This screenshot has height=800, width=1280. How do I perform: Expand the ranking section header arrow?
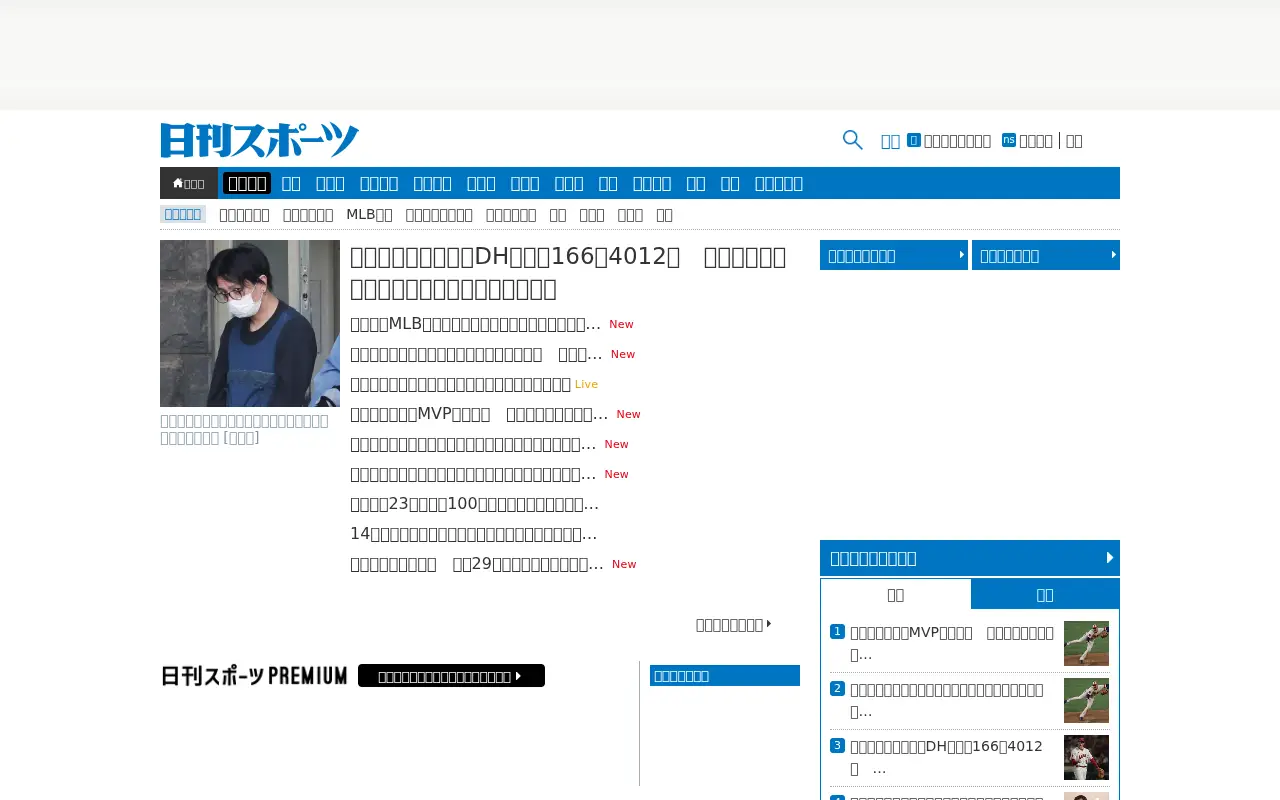(x=1110, y=558)
